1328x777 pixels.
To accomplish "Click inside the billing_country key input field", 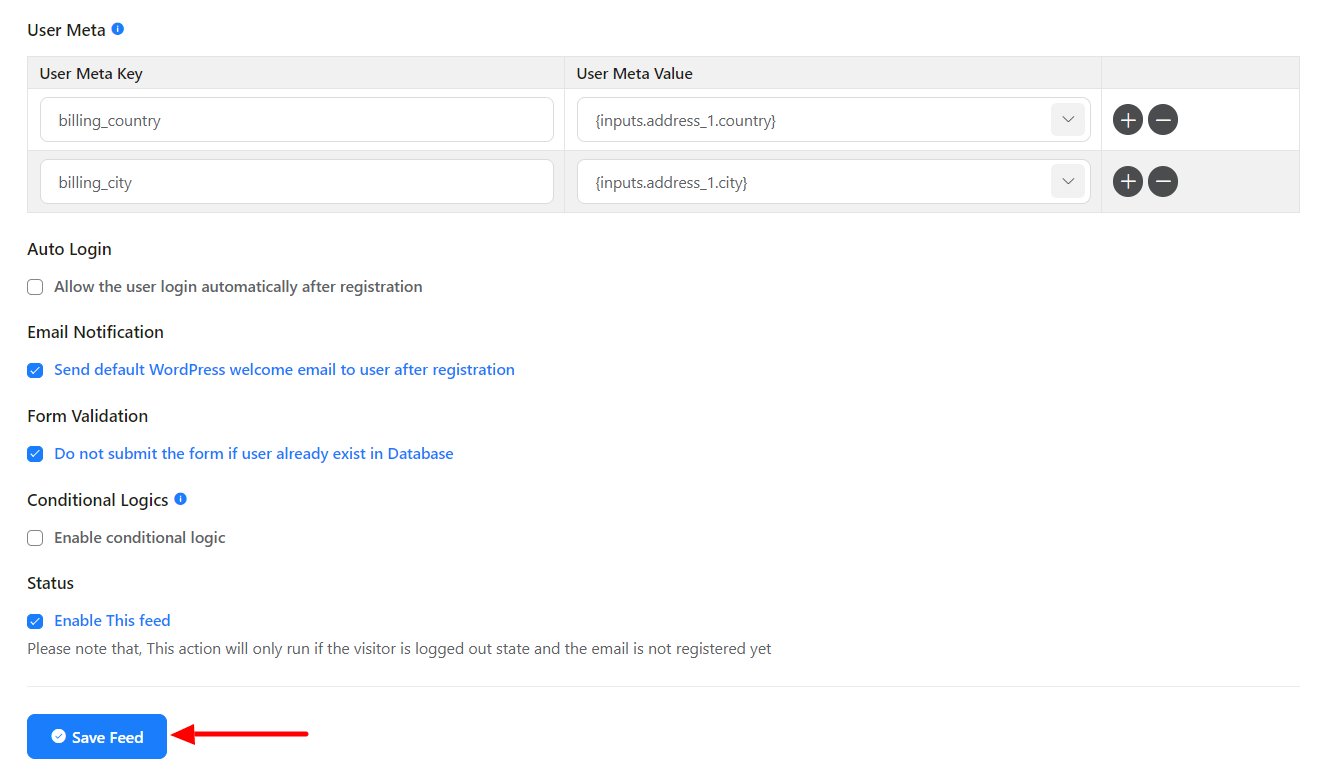I will [x=296, y=119].
